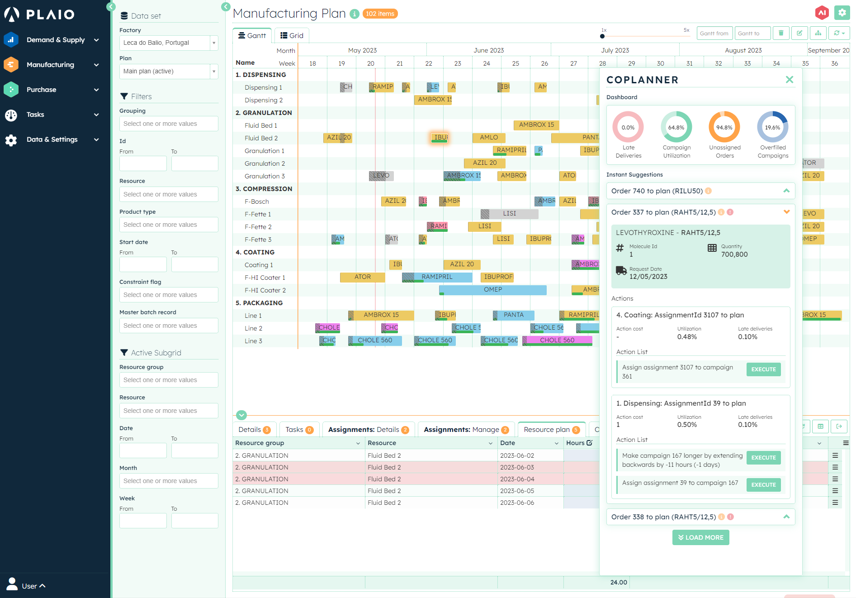
Task: Open row menu for 2023-06-02 Fluid Bed 2
Action: (x=835, y=455)
